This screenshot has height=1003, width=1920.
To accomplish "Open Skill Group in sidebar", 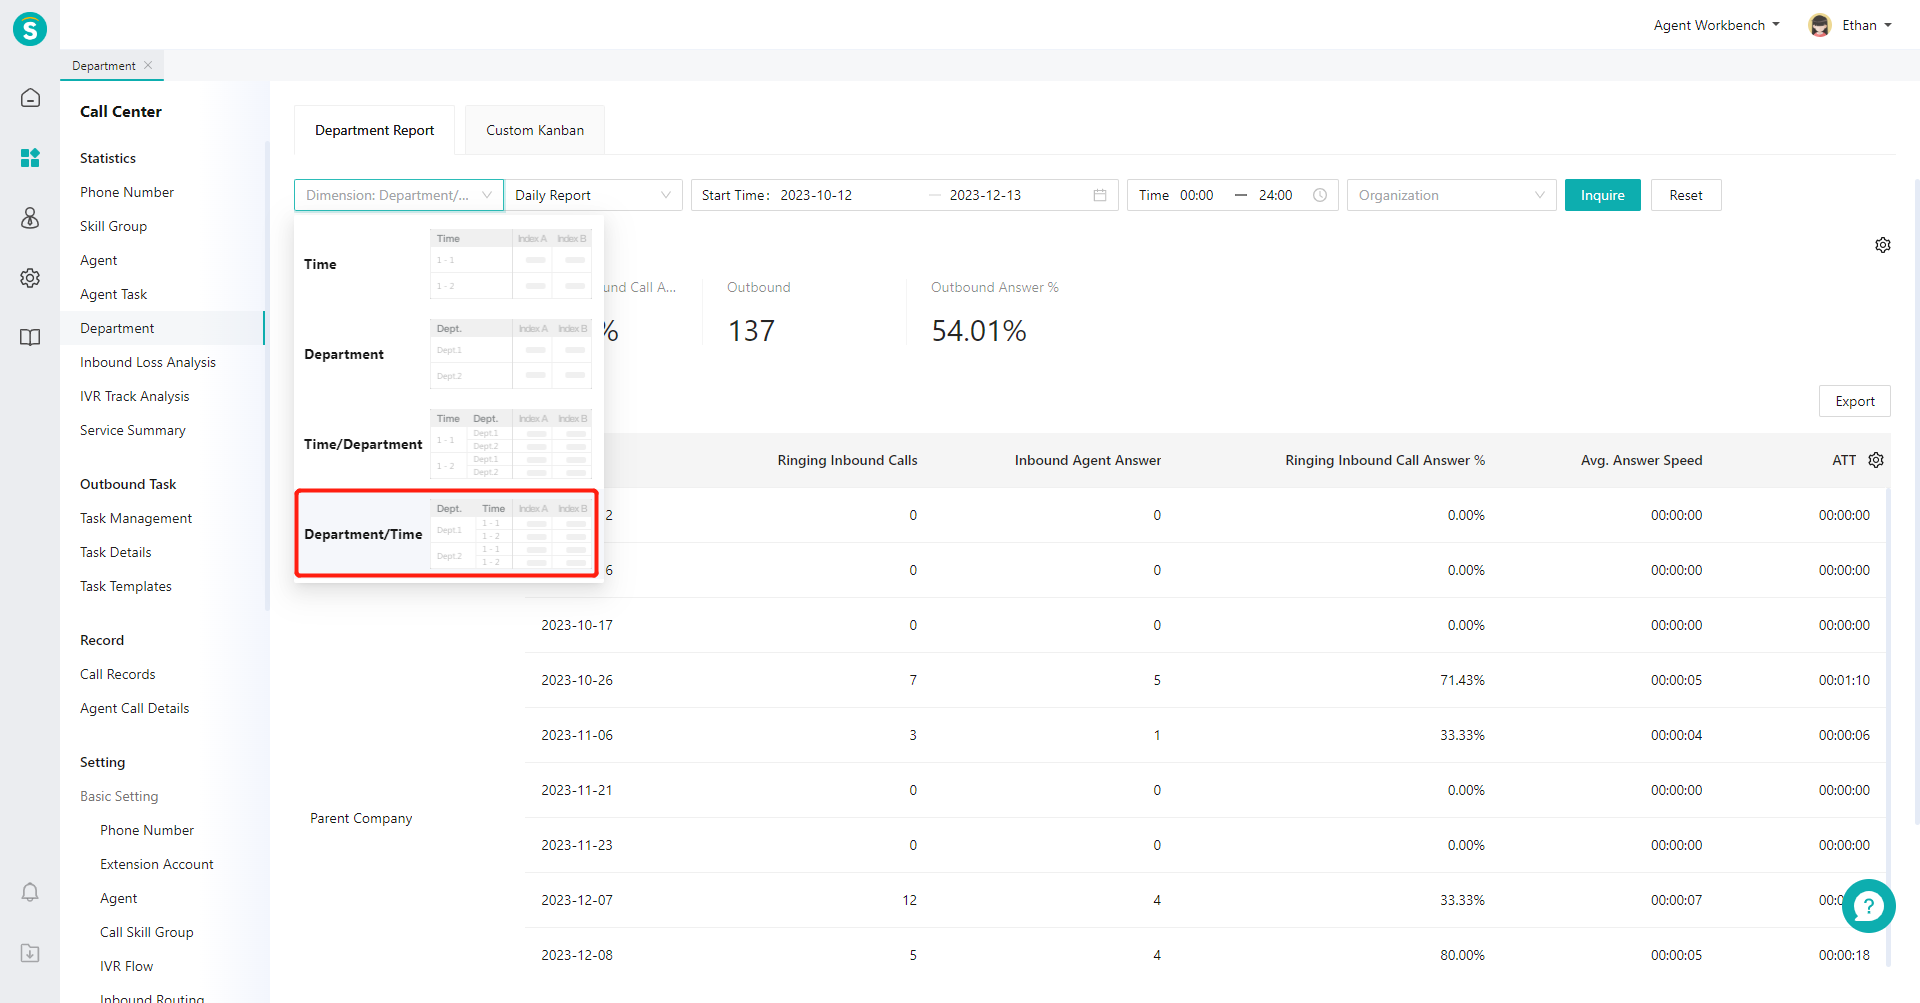I will tap(113, 226).
